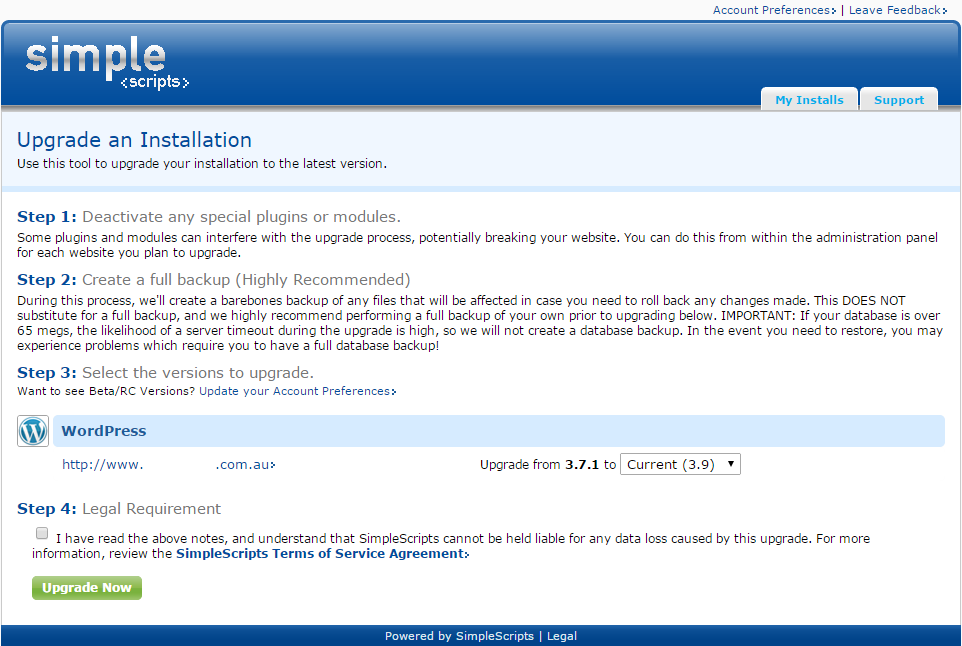Open the Account Preferences link in header

(774, 10)
